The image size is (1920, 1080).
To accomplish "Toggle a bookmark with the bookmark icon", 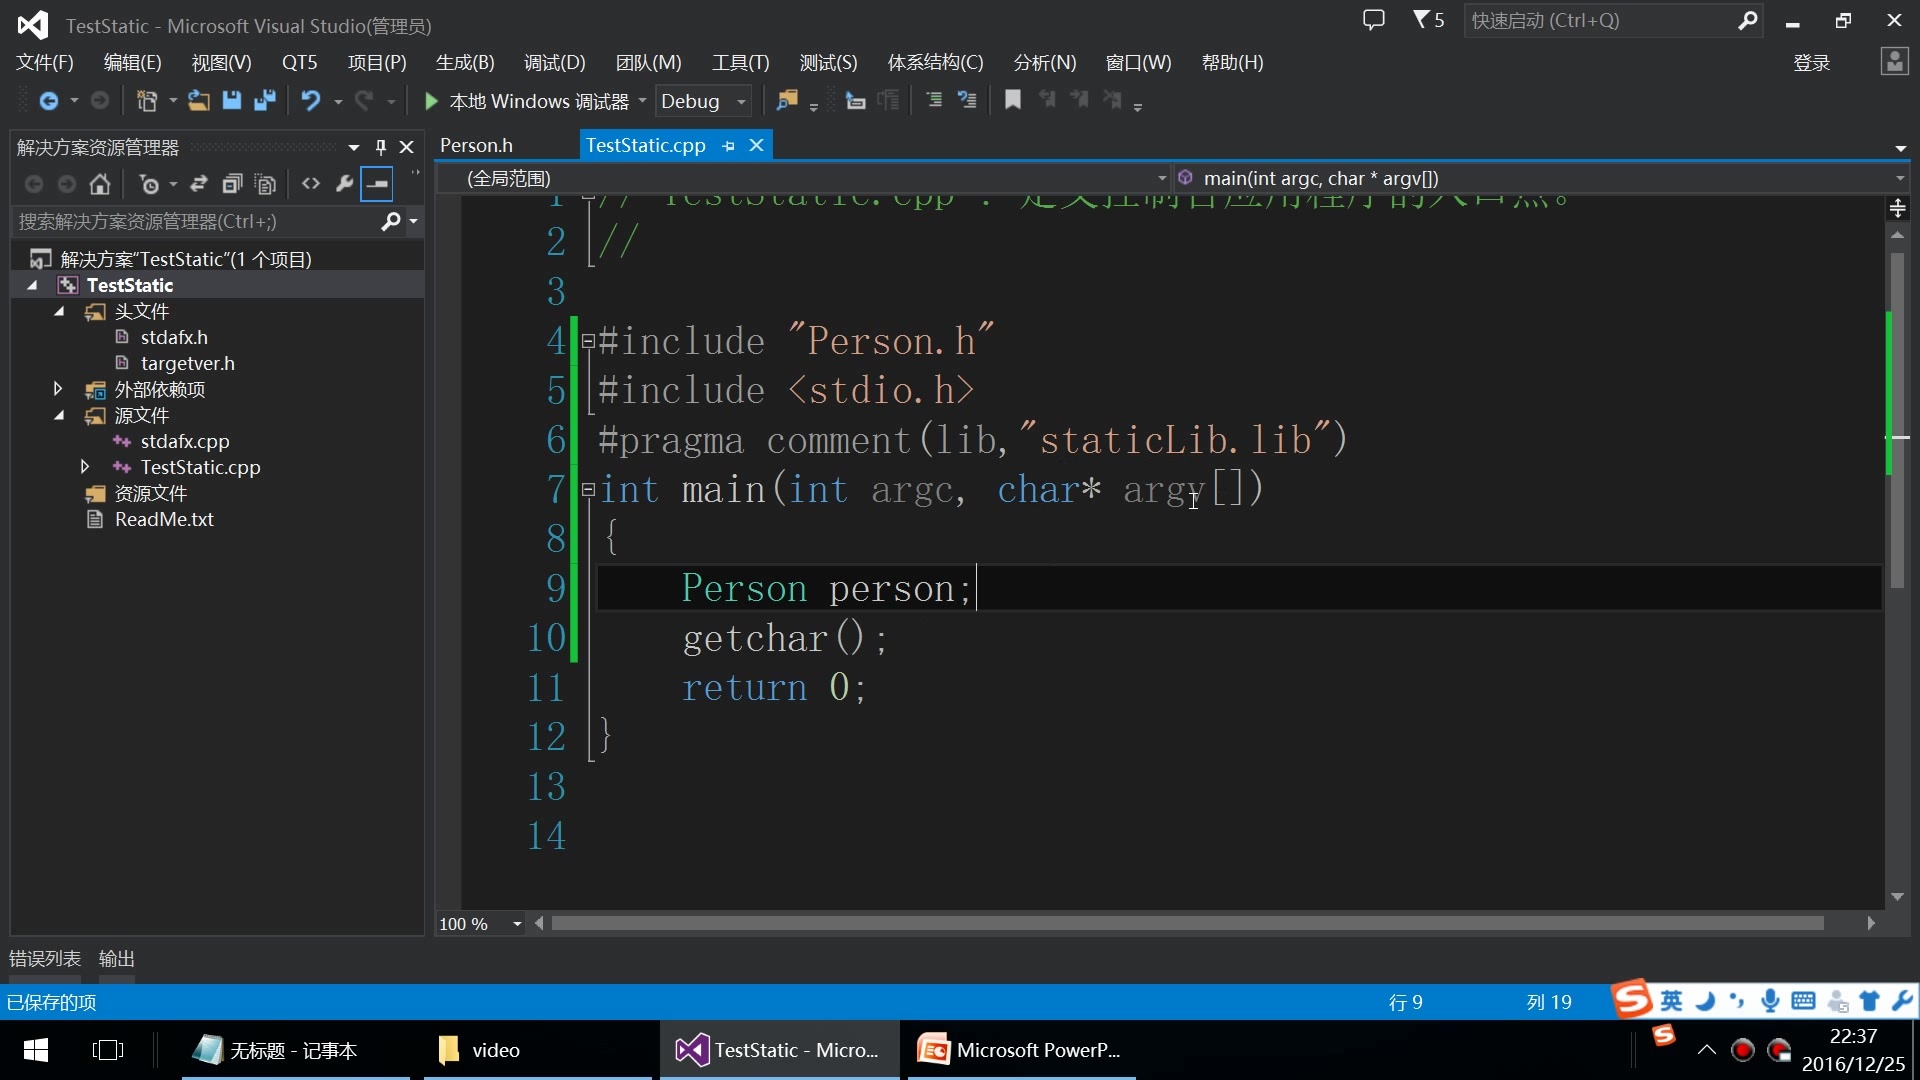I will pos(1013,101).
